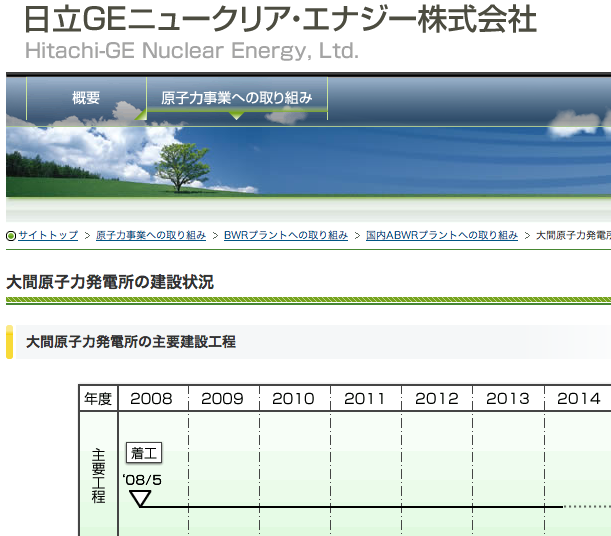Image resolution: width=611 pixels, height=536 pixels.
Task: Click the 2011 year column header
Action: click(x=365, y=398)
